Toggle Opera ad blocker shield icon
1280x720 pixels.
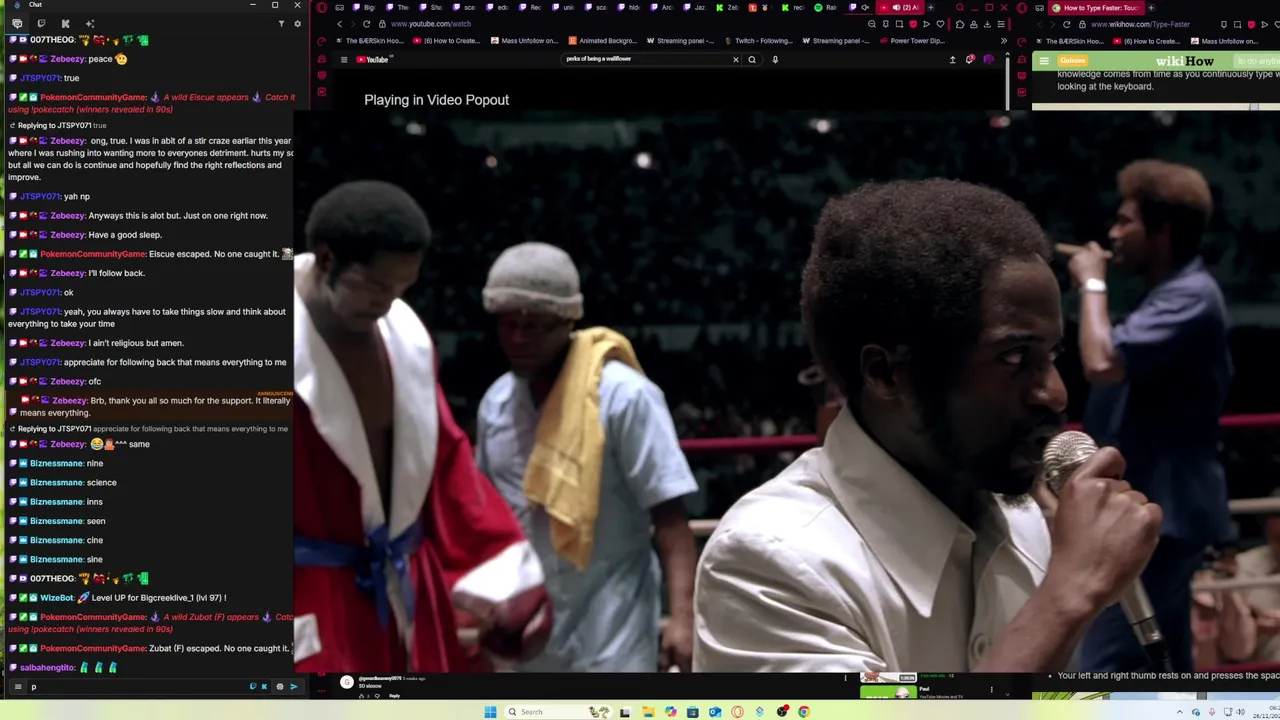[x=912, y=24]
